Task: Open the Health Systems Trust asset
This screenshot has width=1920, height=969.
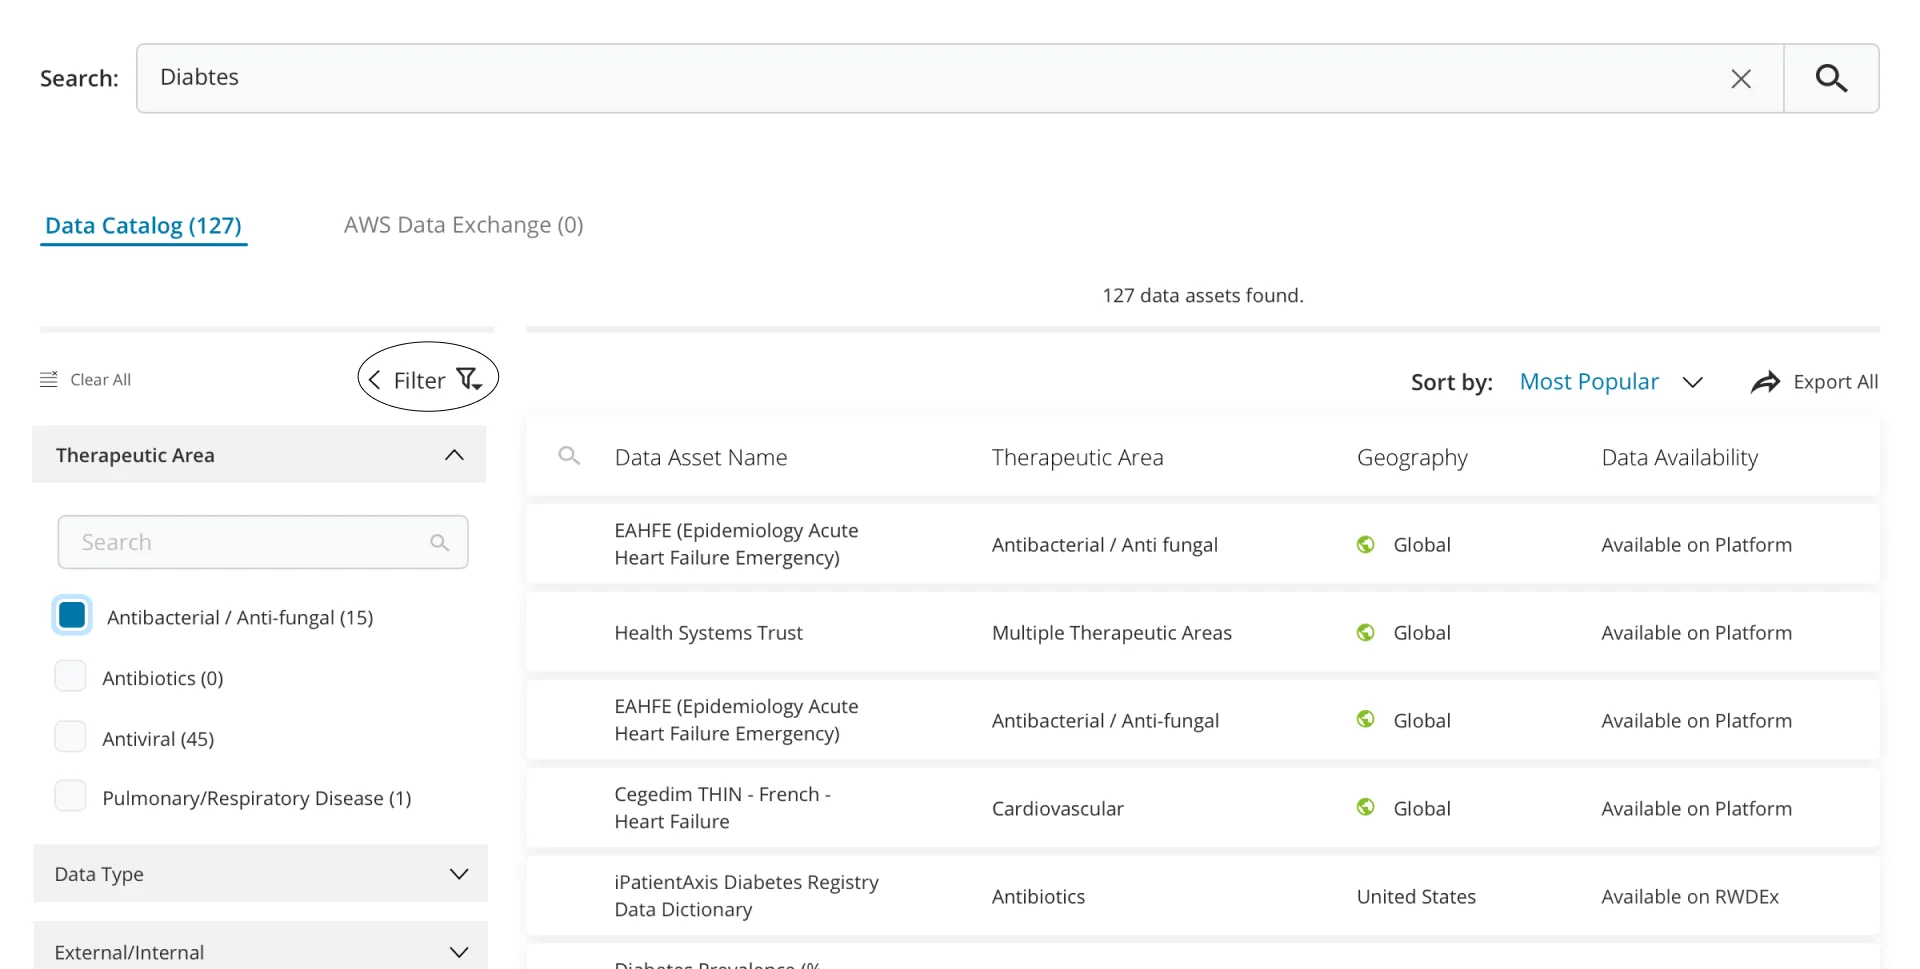Action: click(x=708, y=633)
